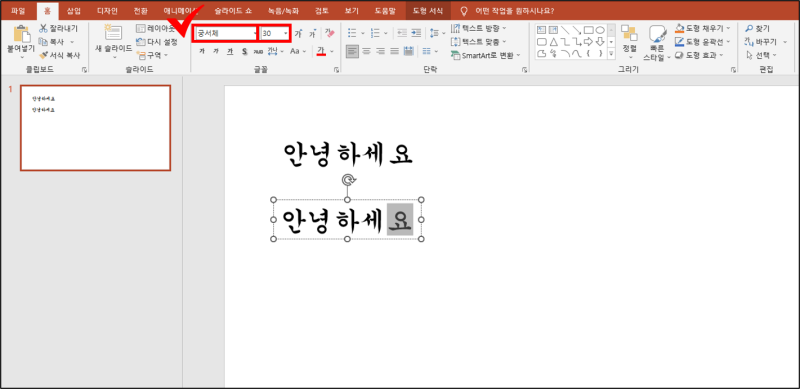The image size is (800, 389).
Task: Open Shape Outline (도형 윤곽선) color
Action: tap(703, 41)
